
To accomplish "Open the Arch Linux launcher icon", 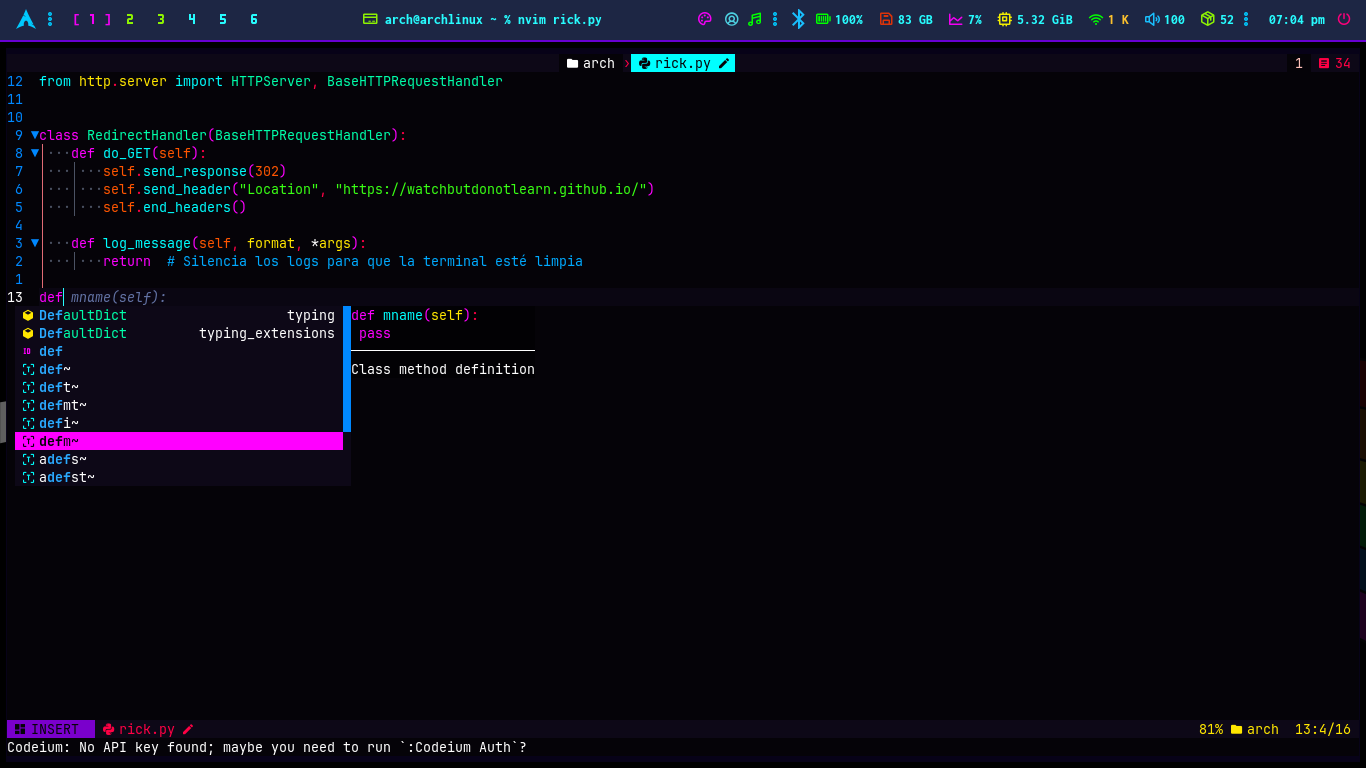I will pyautogui.click(x=26, y=19).
